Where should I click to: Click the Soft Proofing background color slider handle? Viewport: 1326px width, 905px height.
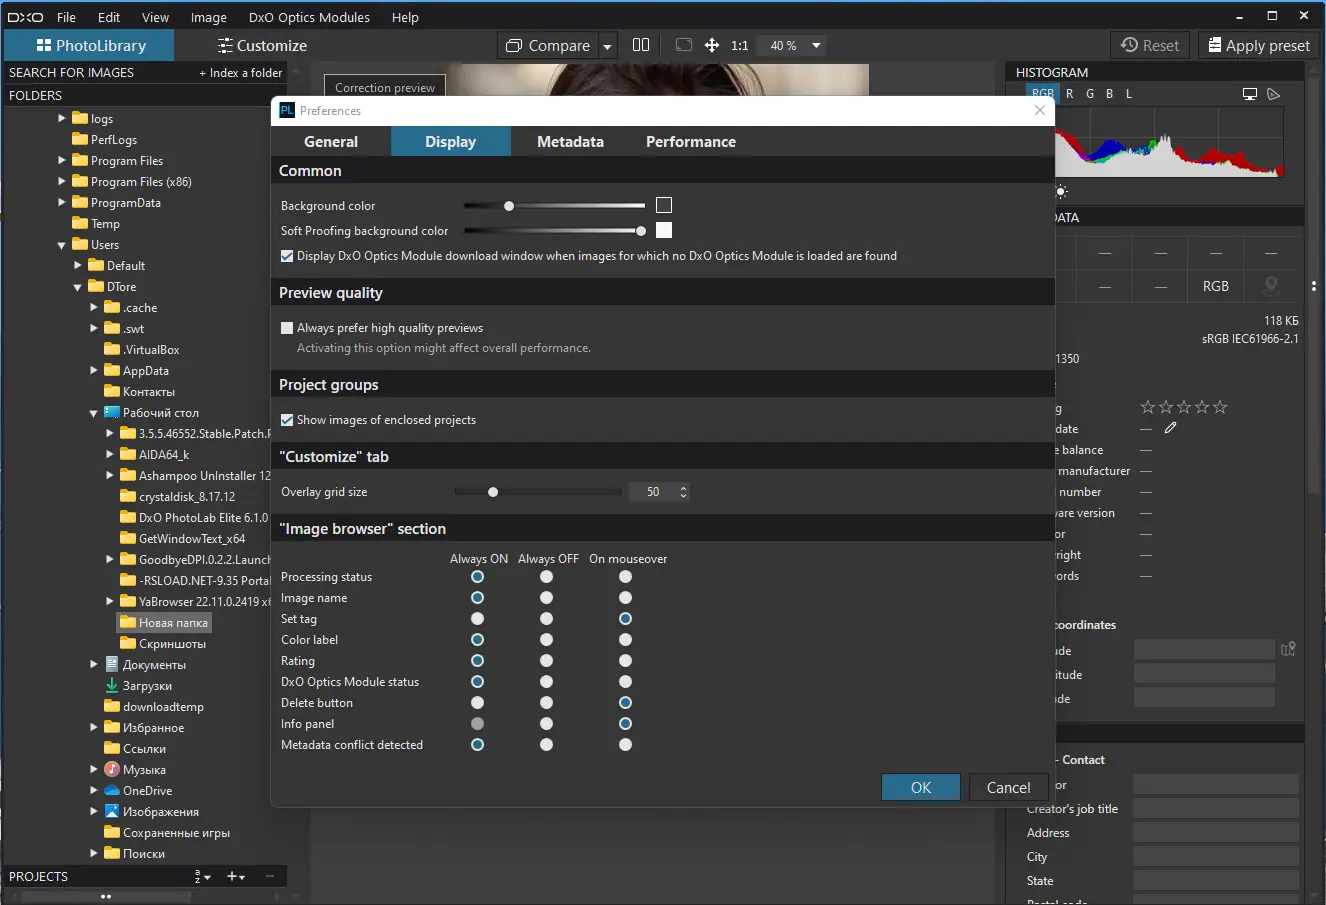point(640,231)
